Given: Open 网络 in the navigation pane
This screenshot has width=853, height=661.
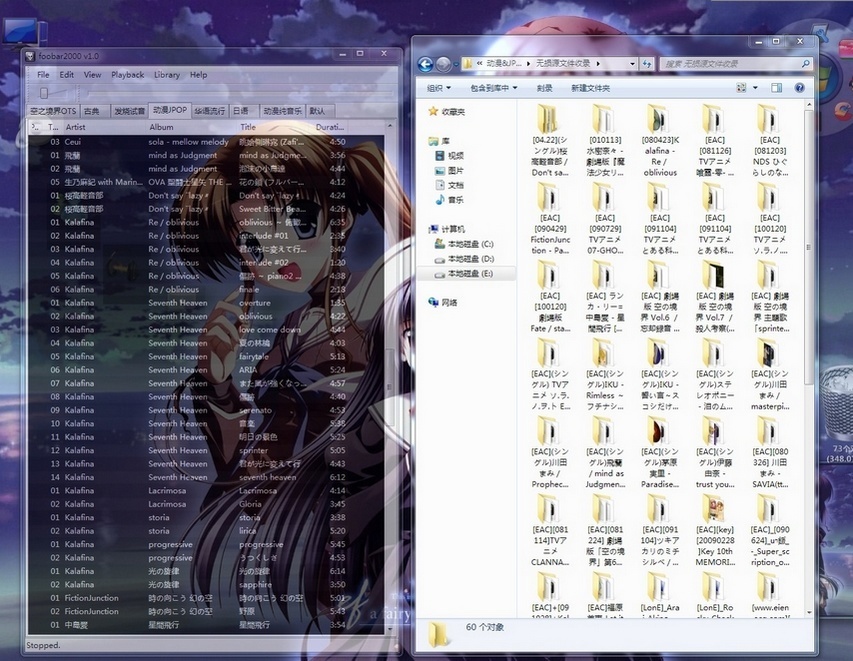Looking at the screenshot, I should pyautogui.click(x=443, y=302).
